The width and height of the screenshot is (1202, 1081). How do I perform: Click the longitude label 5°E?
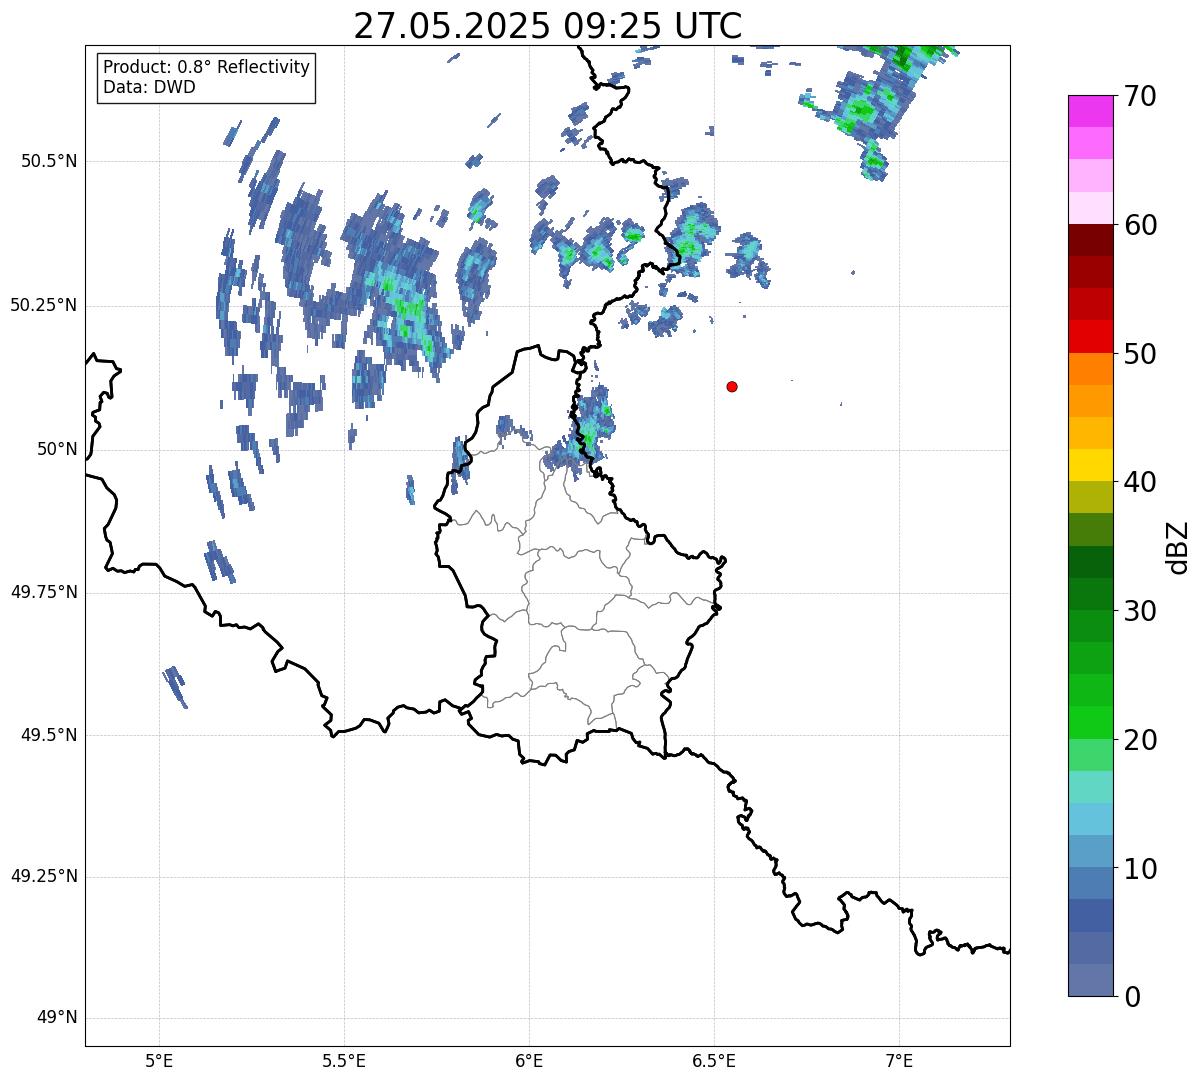159,1060
